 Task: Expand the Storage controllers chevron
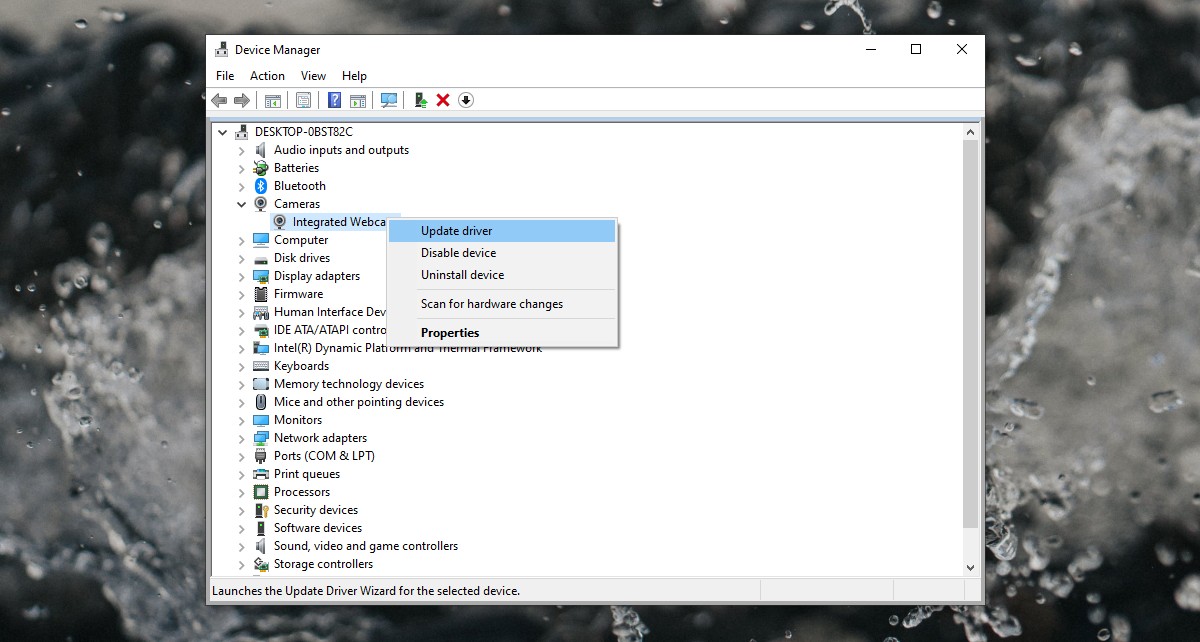(x=241, y=564)
